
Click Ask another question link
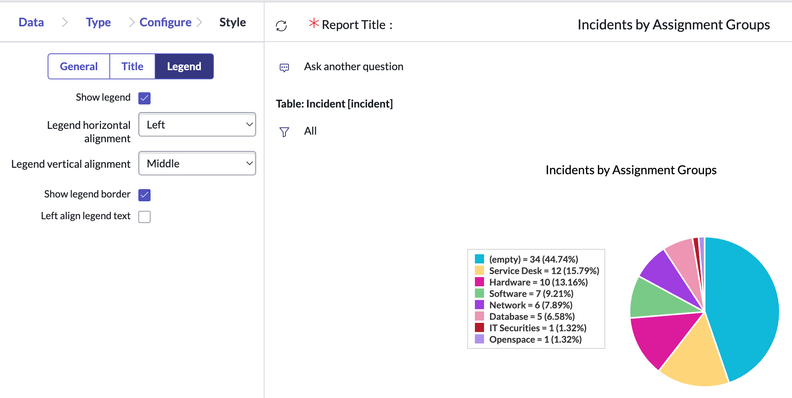coord(354,66)
